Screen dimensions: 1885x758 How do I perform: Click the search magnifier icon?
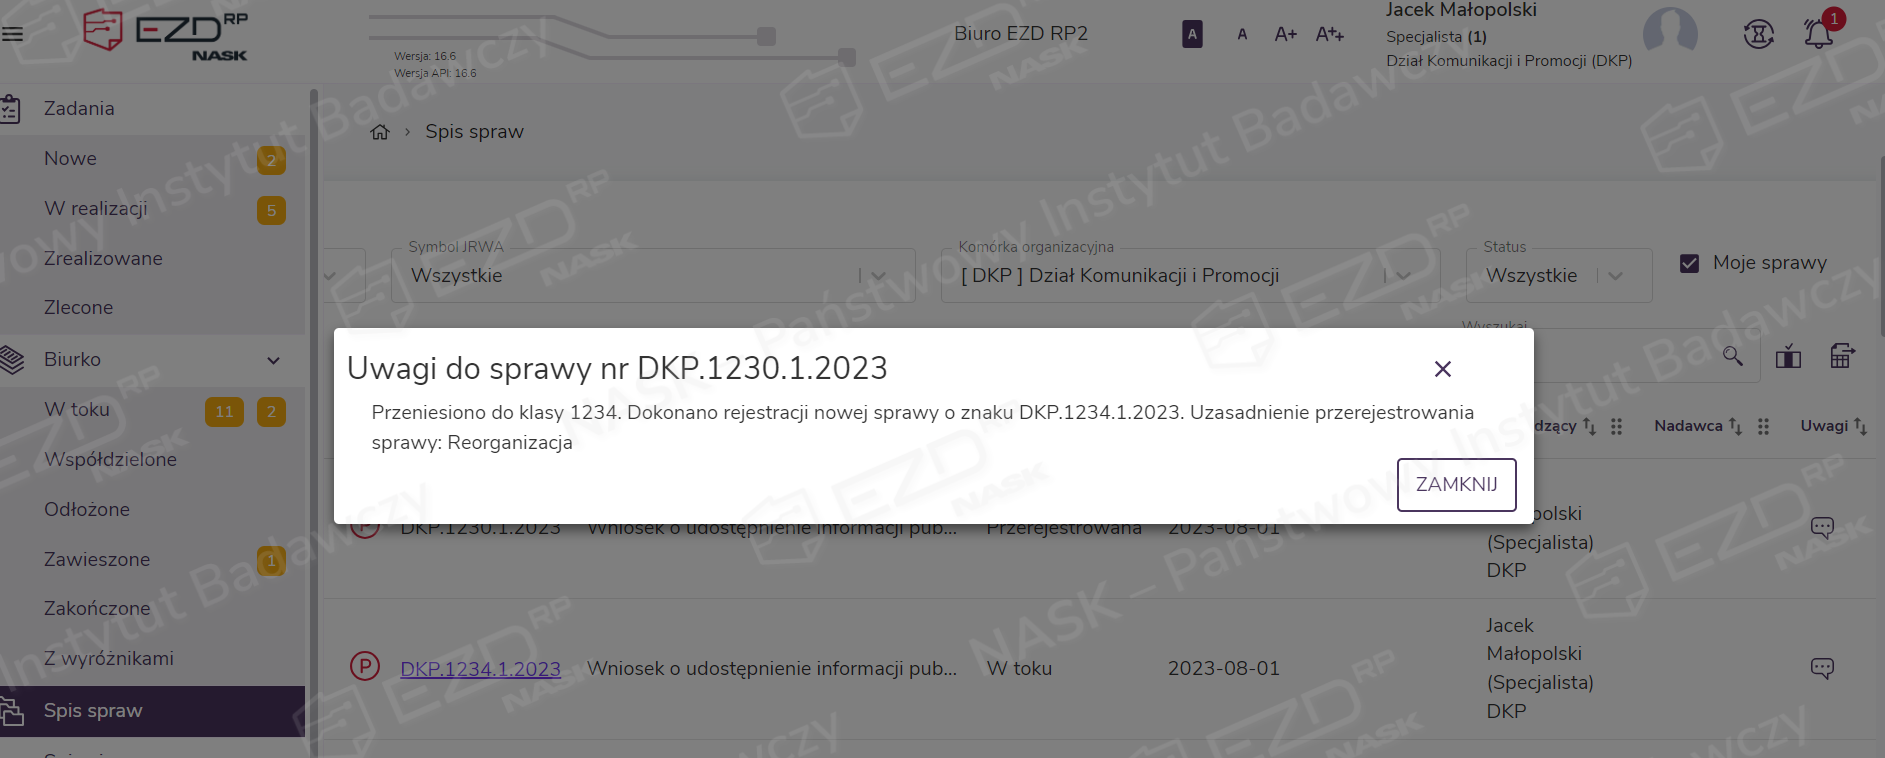click(1732, 356)
